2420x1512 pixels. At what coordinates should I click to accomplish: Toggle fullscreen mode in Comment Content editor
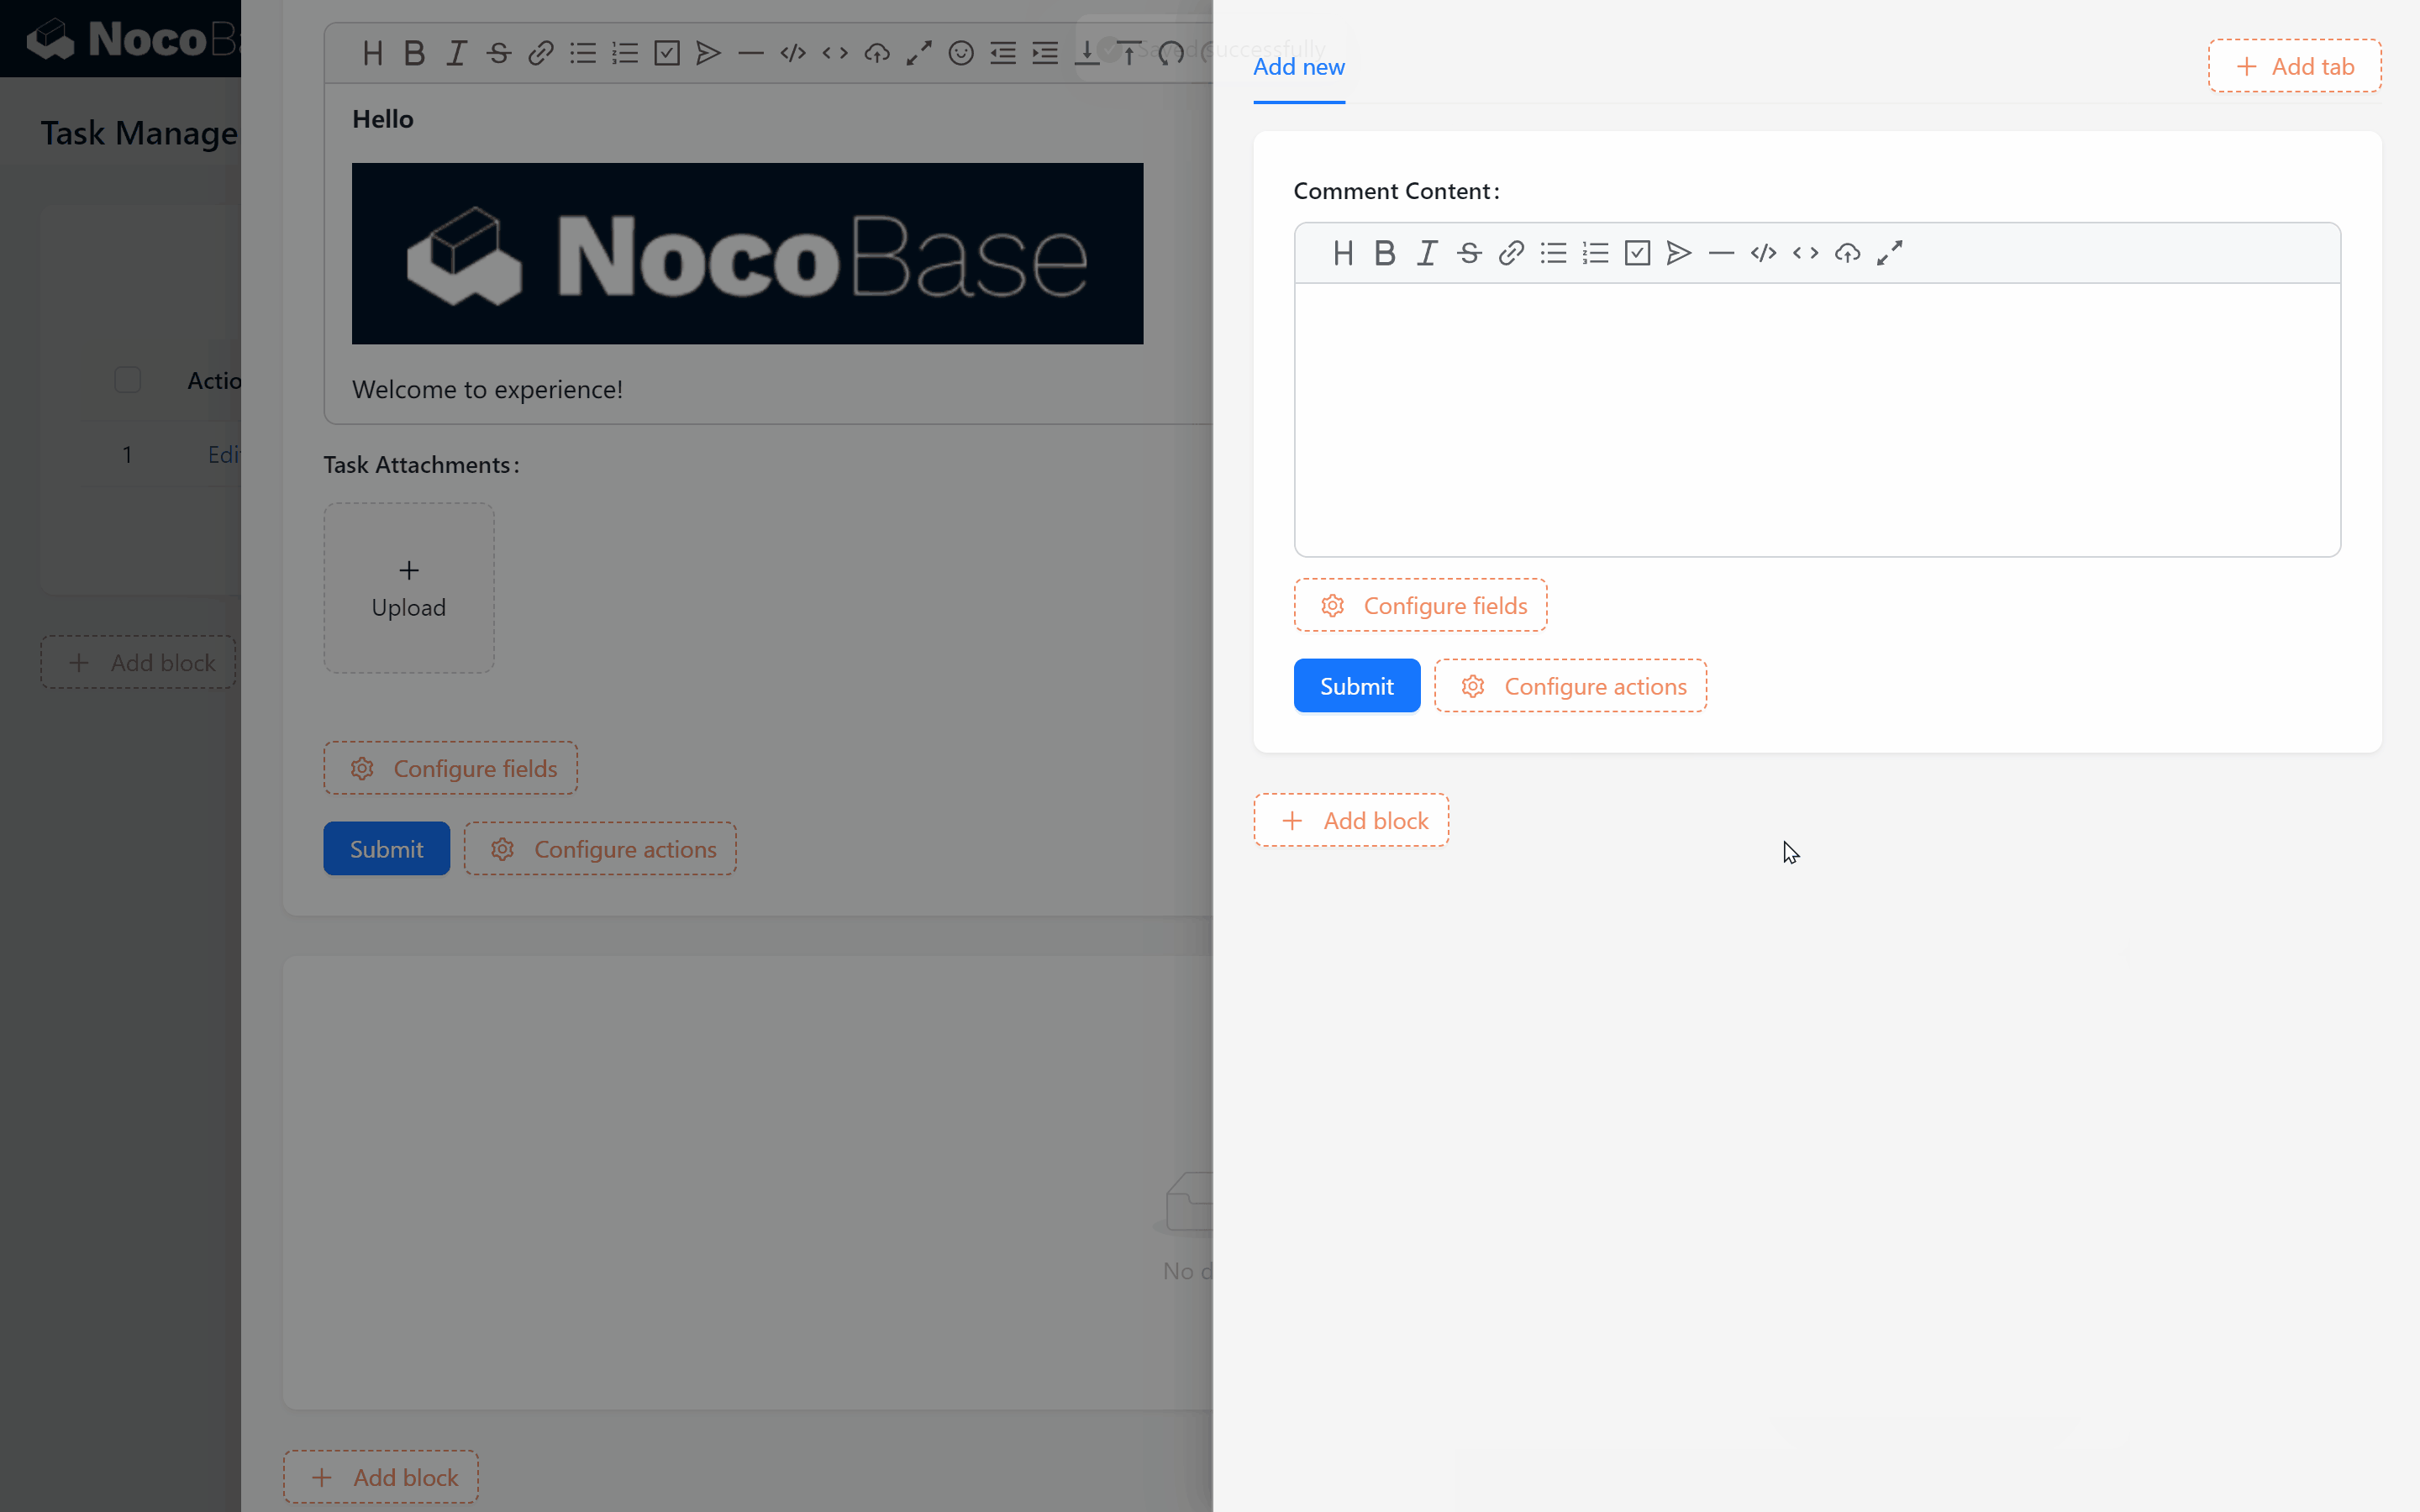tap(1889, 253)
